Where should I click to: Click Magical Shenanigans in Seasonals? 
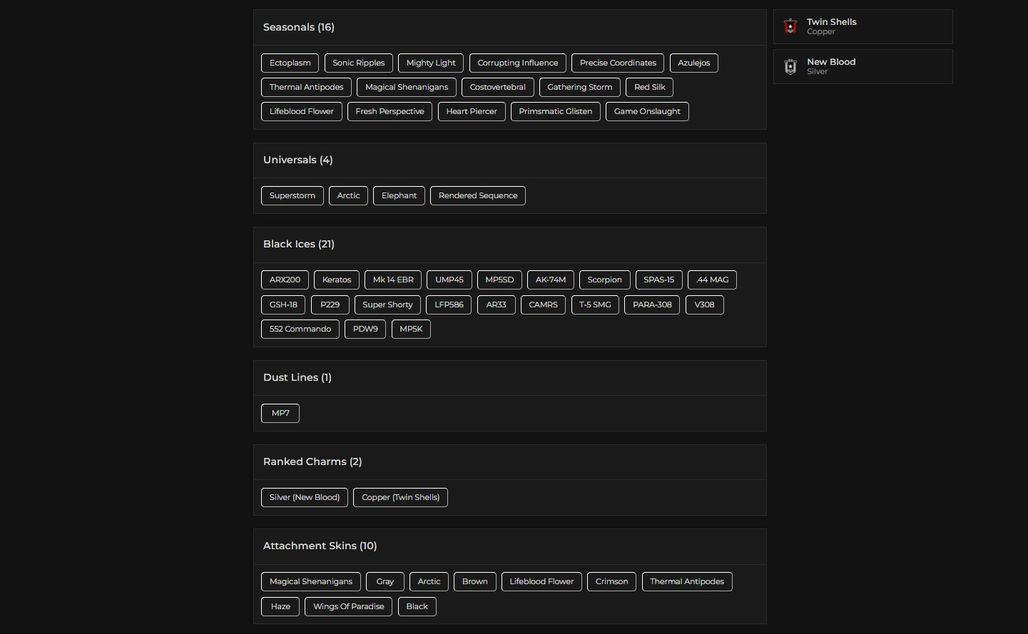[x=406, y=87]
